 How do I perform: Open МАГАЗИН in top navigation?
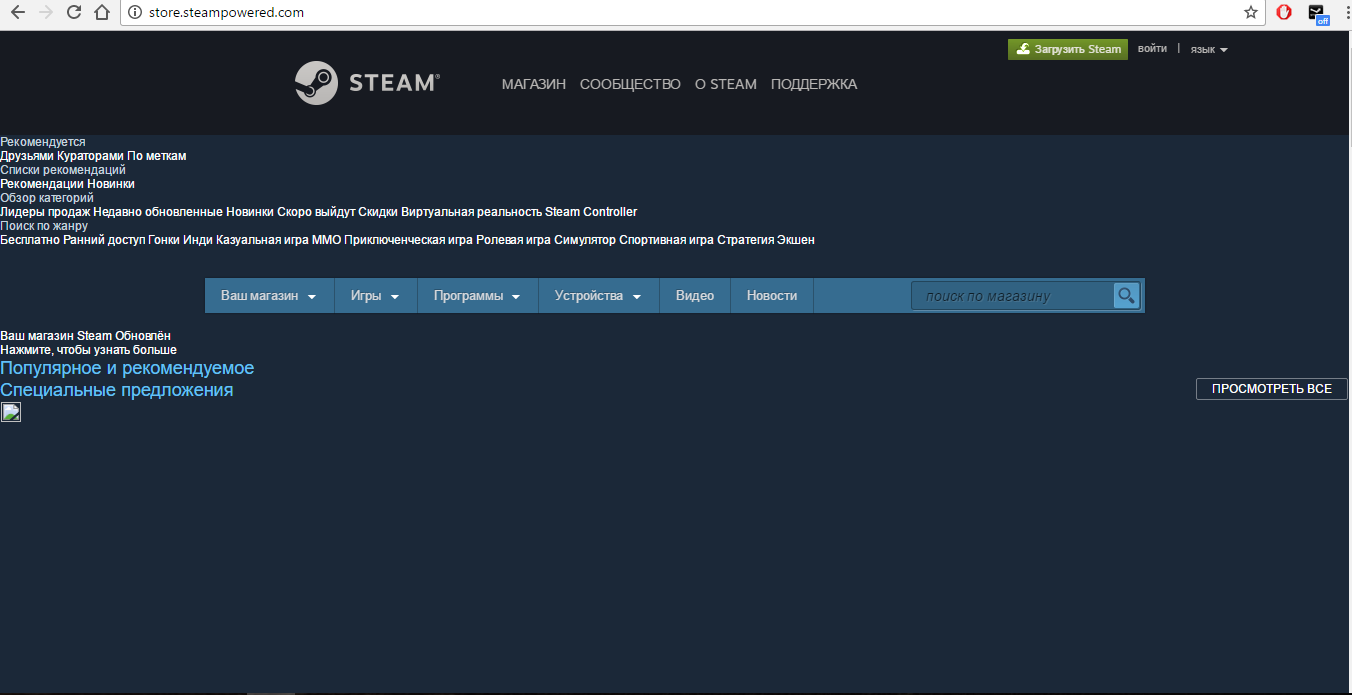[x=534, y=84]
